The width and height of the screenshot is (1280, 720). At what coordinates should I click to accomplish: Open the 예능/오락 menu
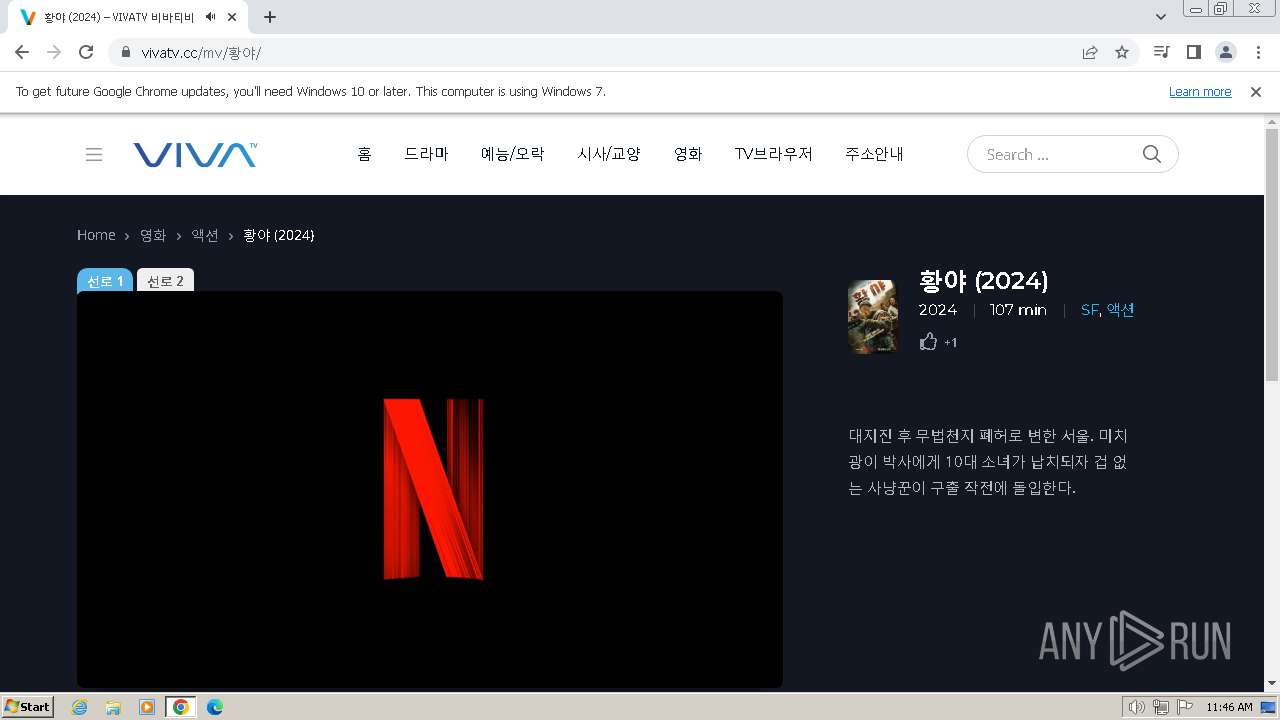click(513, 154)
